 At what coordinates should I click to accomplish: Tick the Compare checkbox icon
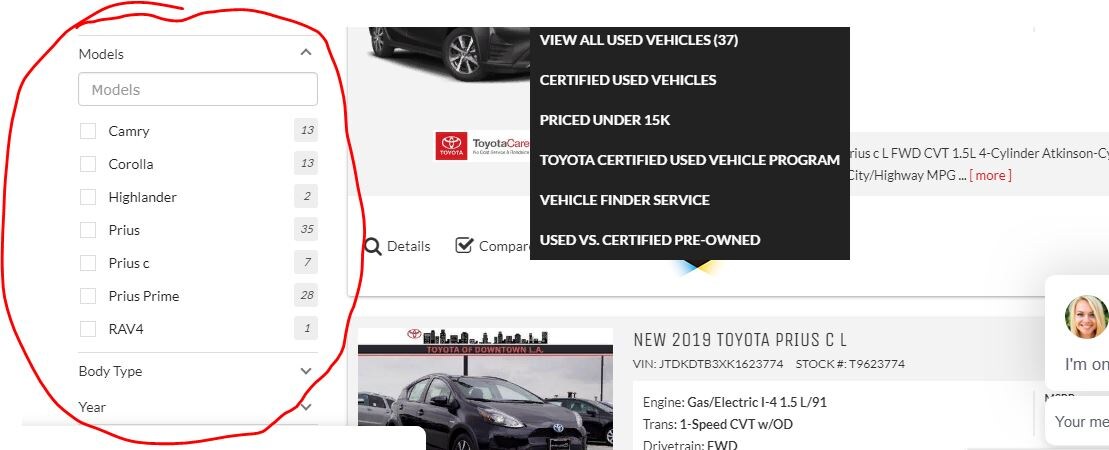click(464, 245)
